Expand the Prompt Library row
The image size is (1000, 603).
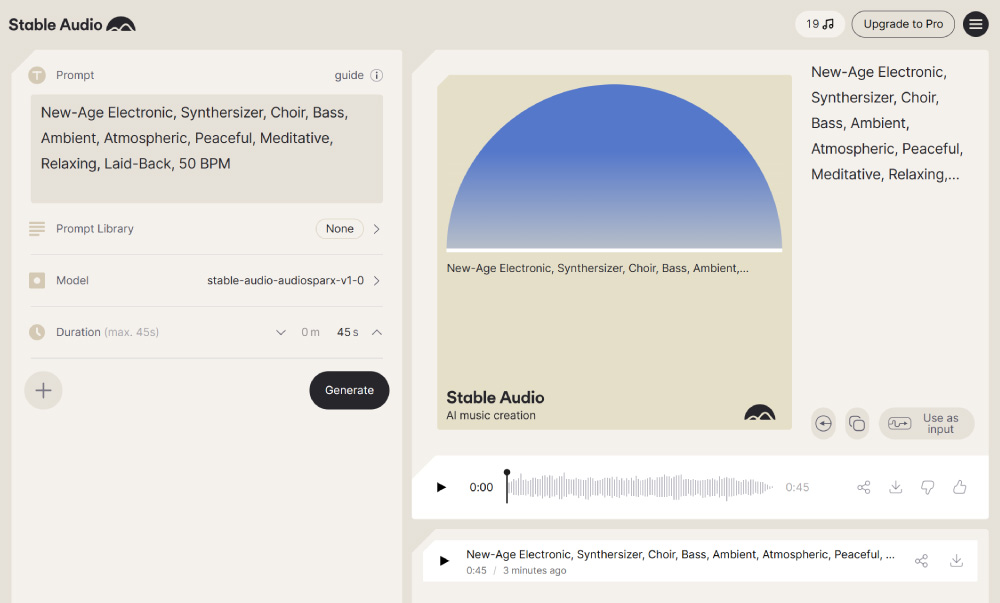[376, 229]
